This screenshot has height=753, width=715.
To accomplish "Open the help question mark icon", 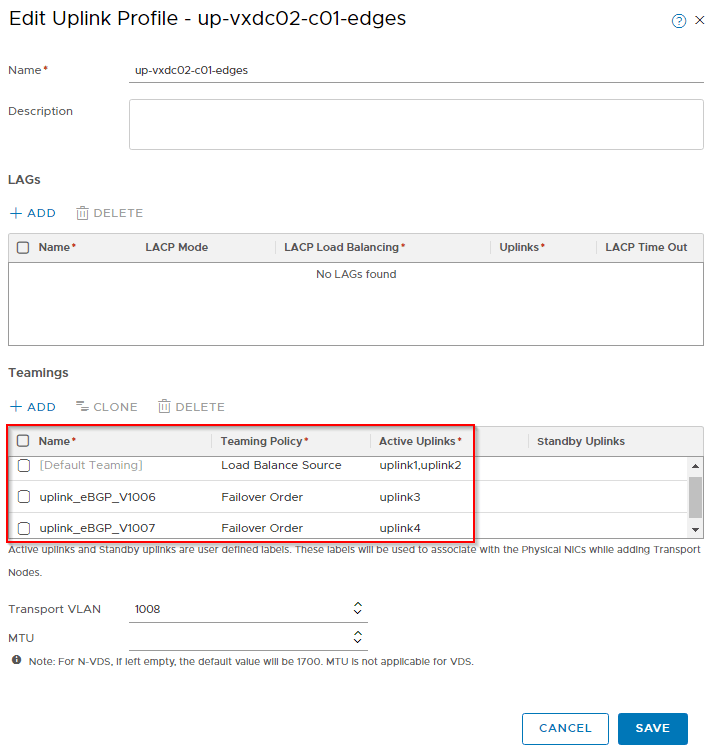I will click(679, 21).
